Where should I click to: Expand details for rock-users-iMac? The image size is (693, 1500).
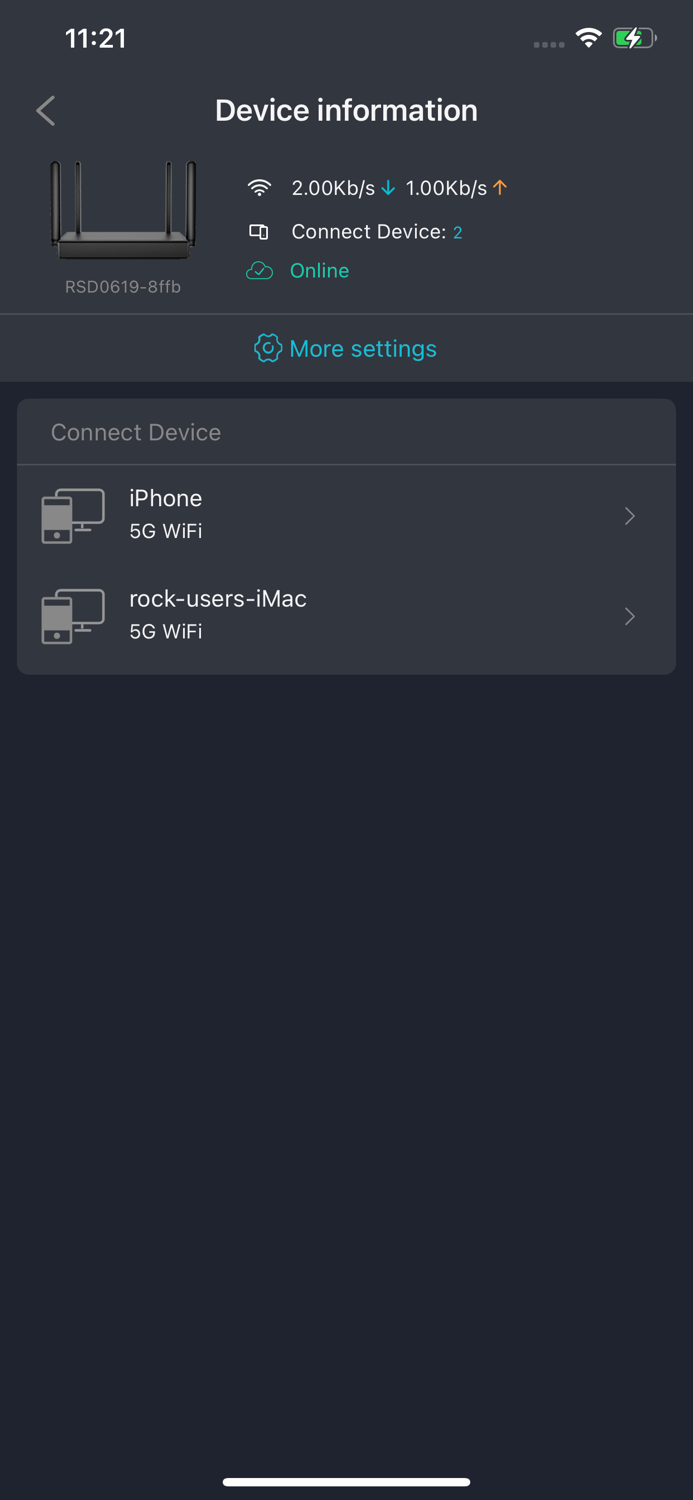click(629, 616)
